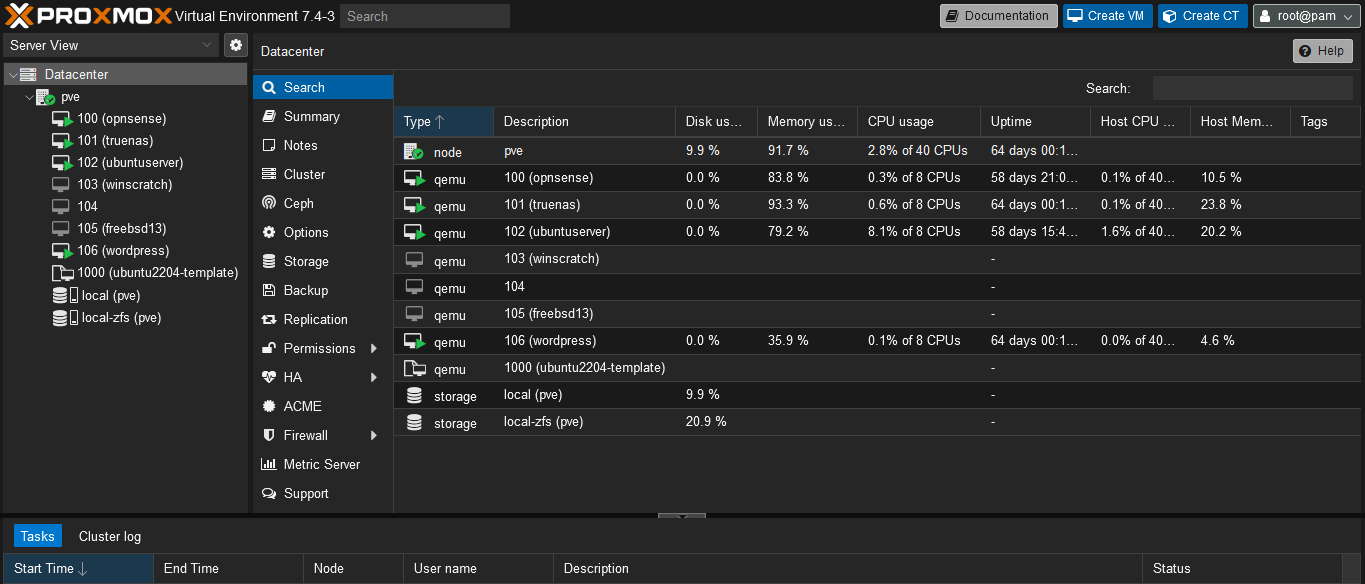The height and width of the screenshot is (584, 1365).
Task: Open the root@pam user menu
Action: (x=1305, y=16)
